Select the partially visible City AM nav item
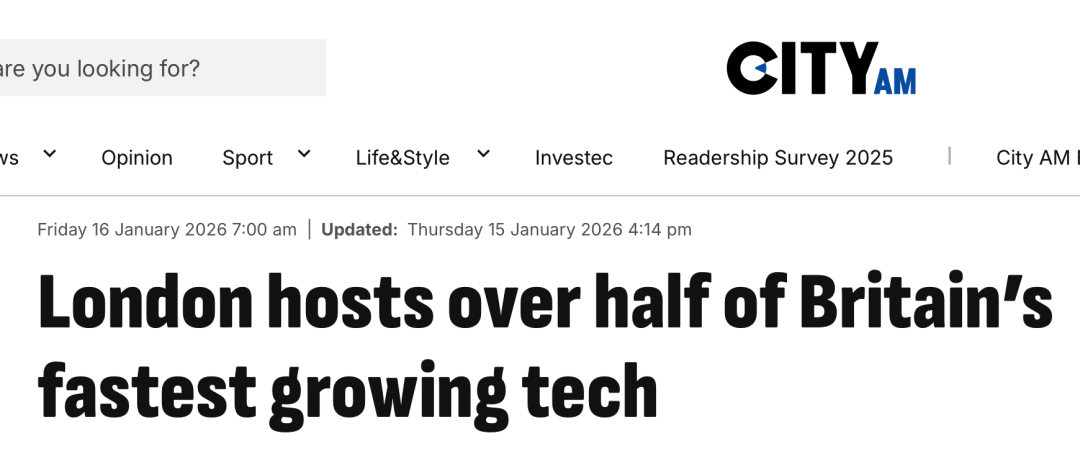The image size is (1080, 456). tap(1037, 158)
